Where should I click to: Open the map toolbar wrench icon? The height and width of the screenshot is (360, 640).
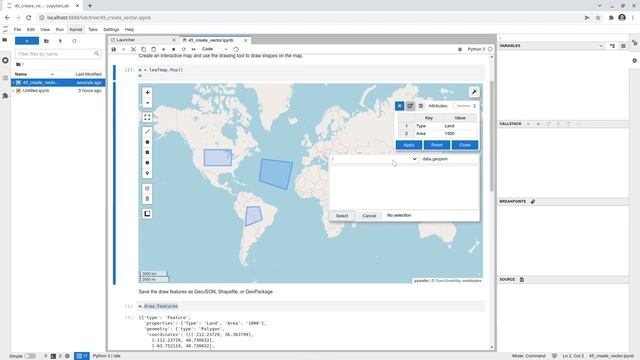tap(474, 92)
